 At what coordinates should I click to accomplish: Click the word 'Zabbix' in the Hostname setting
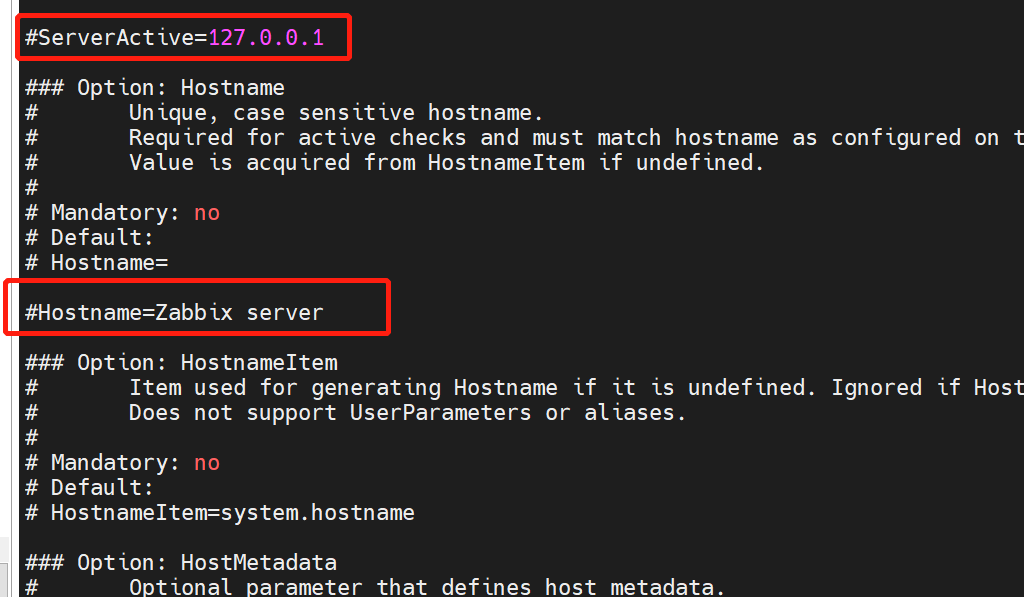(x=194, y=313)
